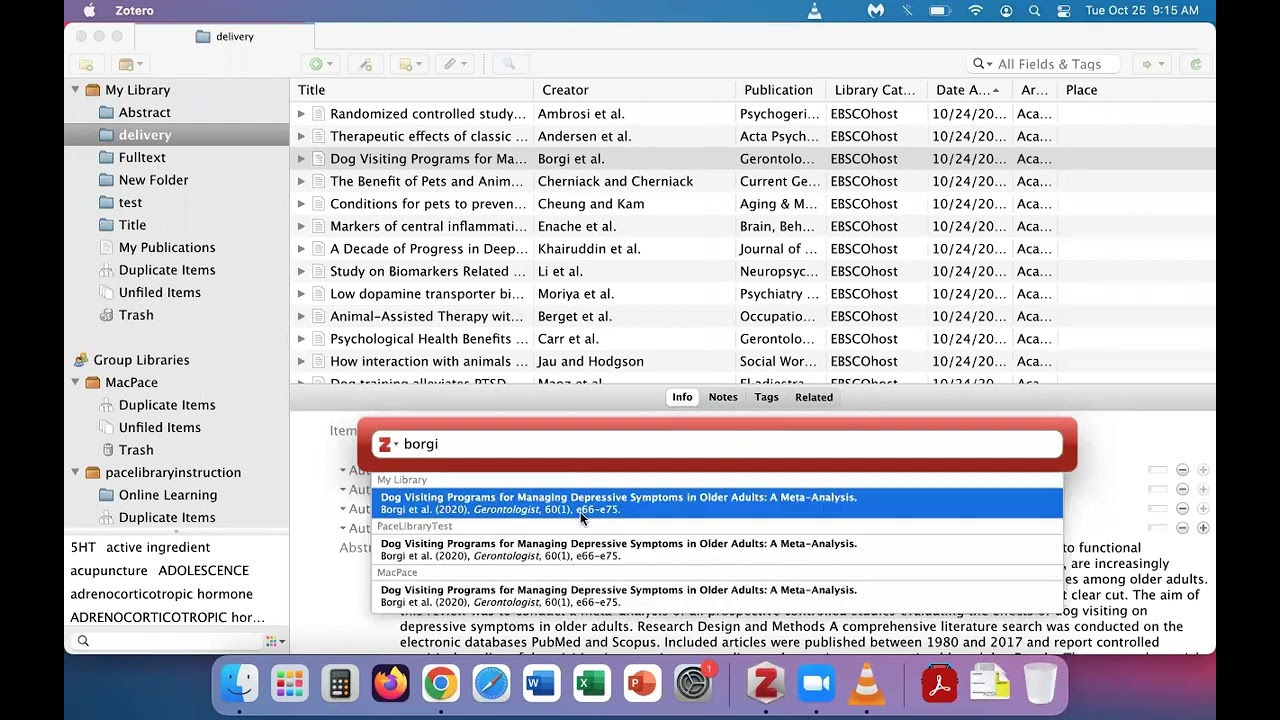Open VLC cone icon in the Dock
The height and width of the screenshot is (720, 1280).
click(866, 684)
